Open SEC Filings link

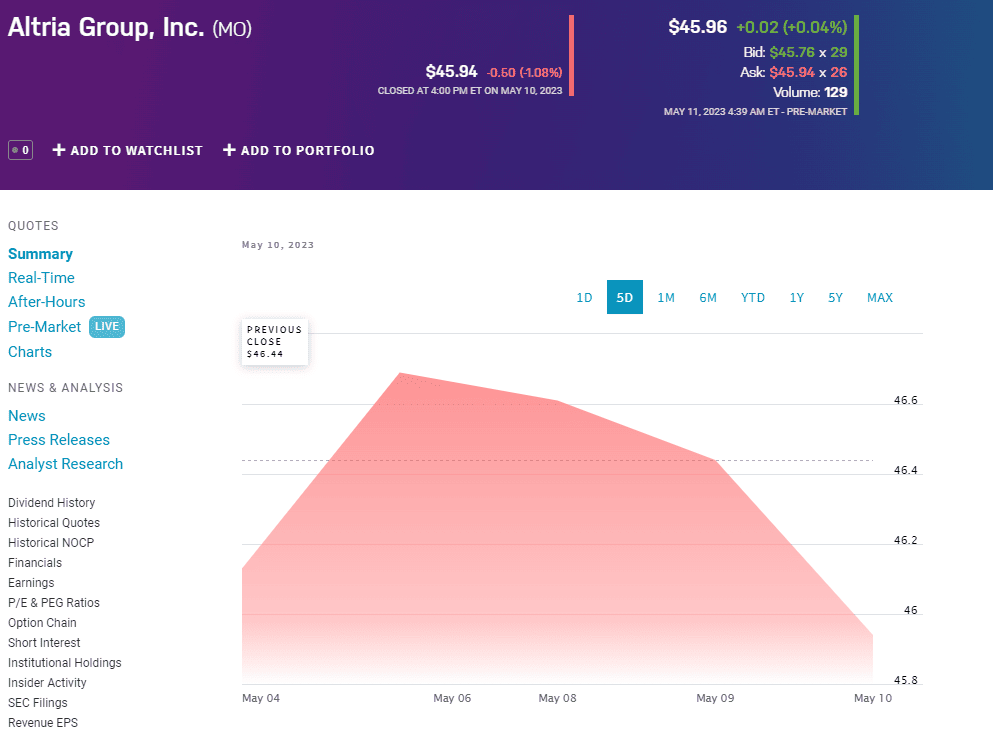37,703
